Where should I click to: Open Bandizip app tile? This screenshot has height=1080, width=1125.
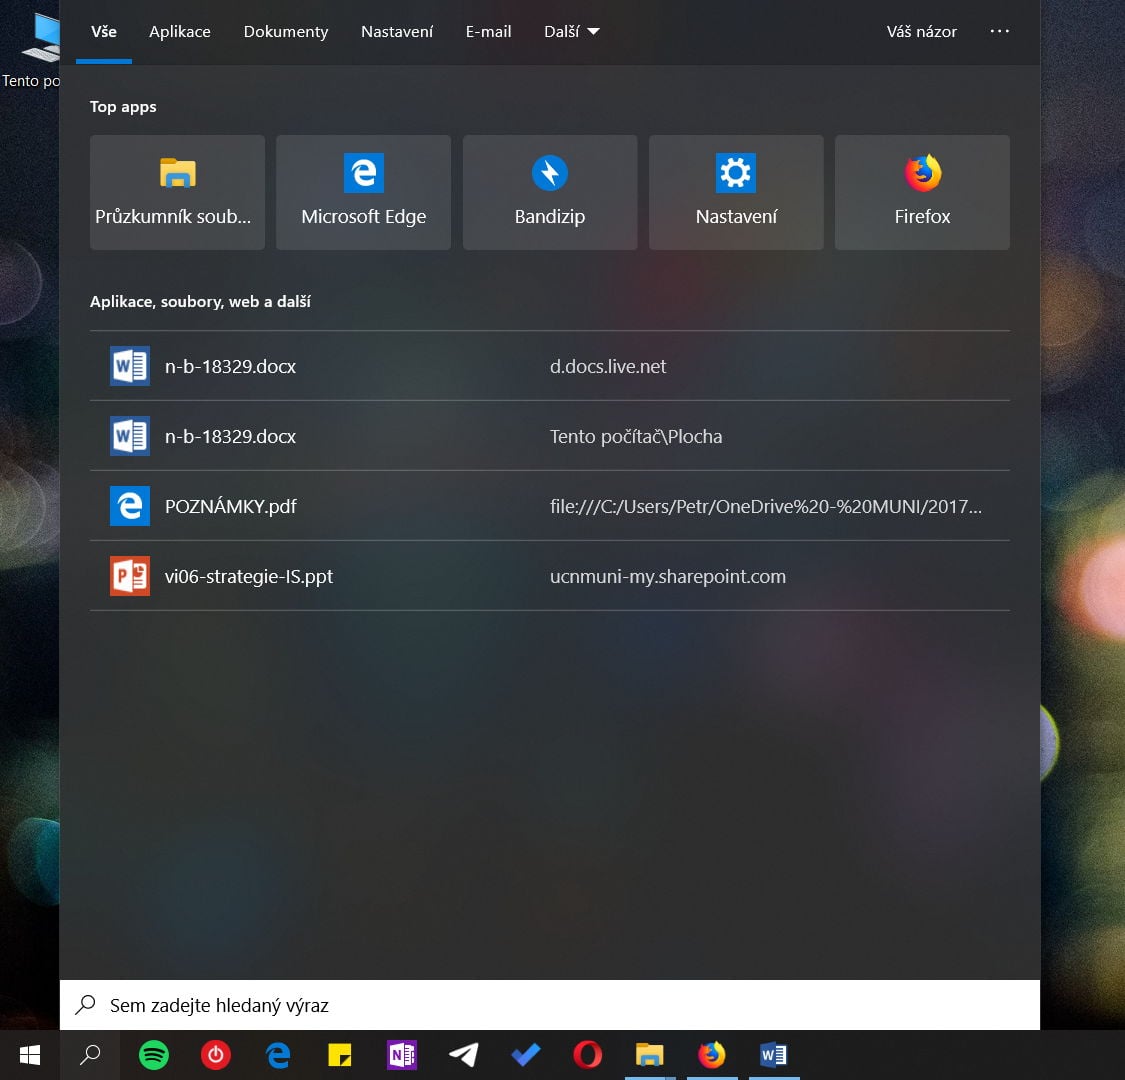click(549, 192)
